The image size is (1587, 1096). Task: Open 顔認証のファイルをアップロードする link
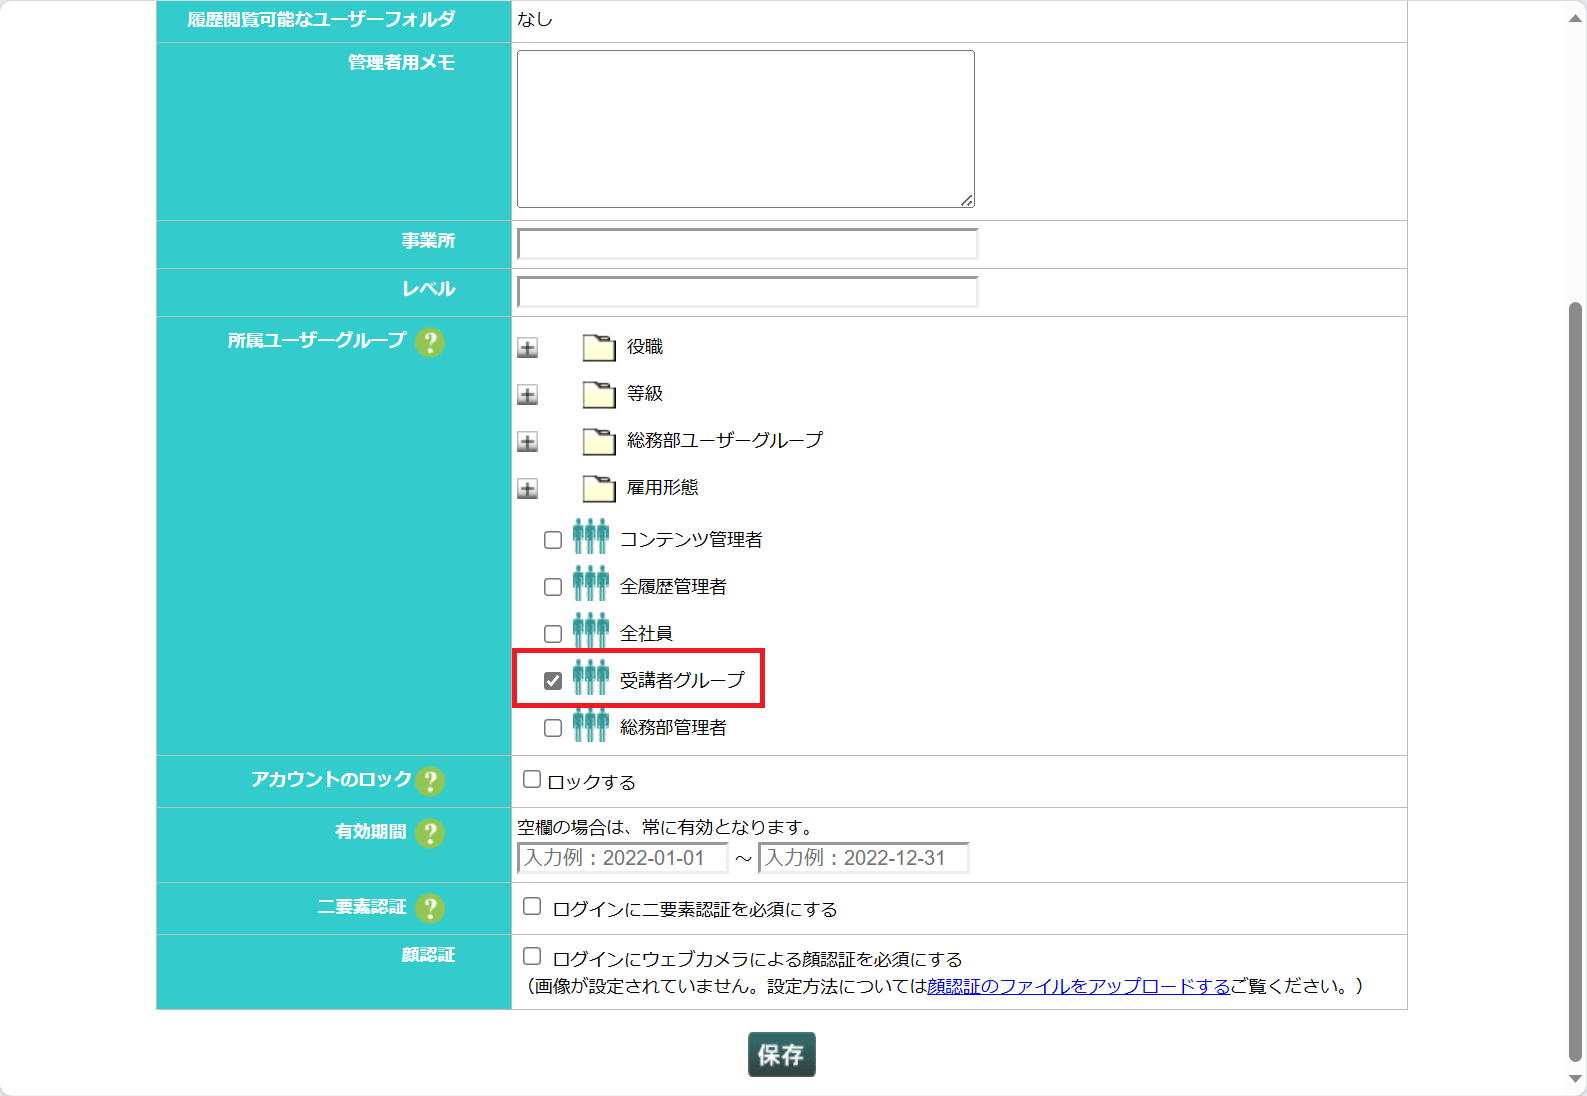(x=1078, y=986)
